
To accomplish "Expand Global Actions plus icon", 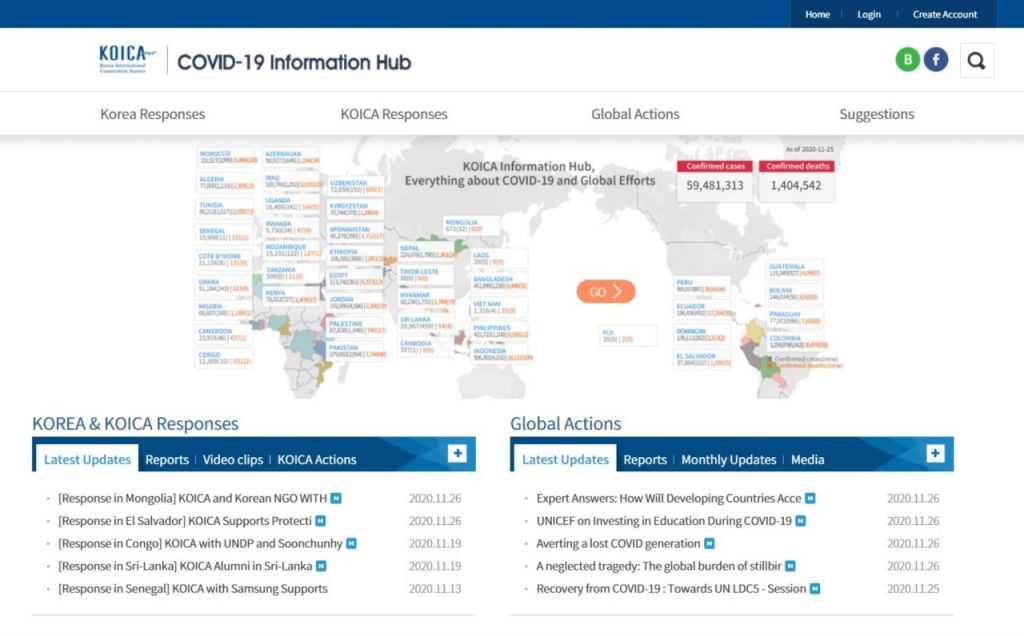I will tap(935, 454).
